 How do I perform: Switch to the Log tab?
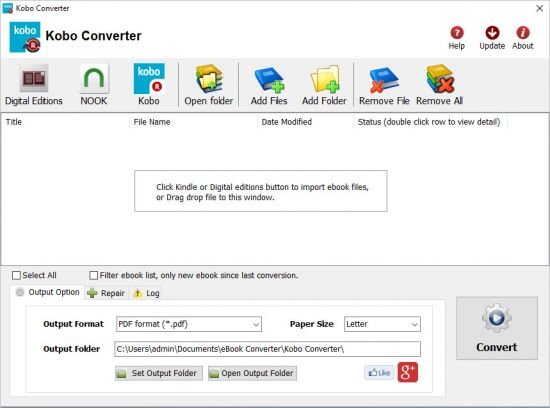pos(147,293)
